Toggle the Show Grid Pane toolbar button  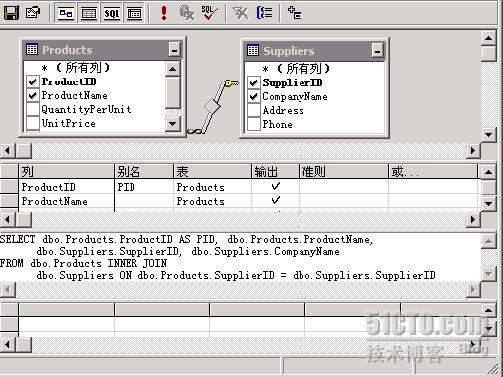89,13
